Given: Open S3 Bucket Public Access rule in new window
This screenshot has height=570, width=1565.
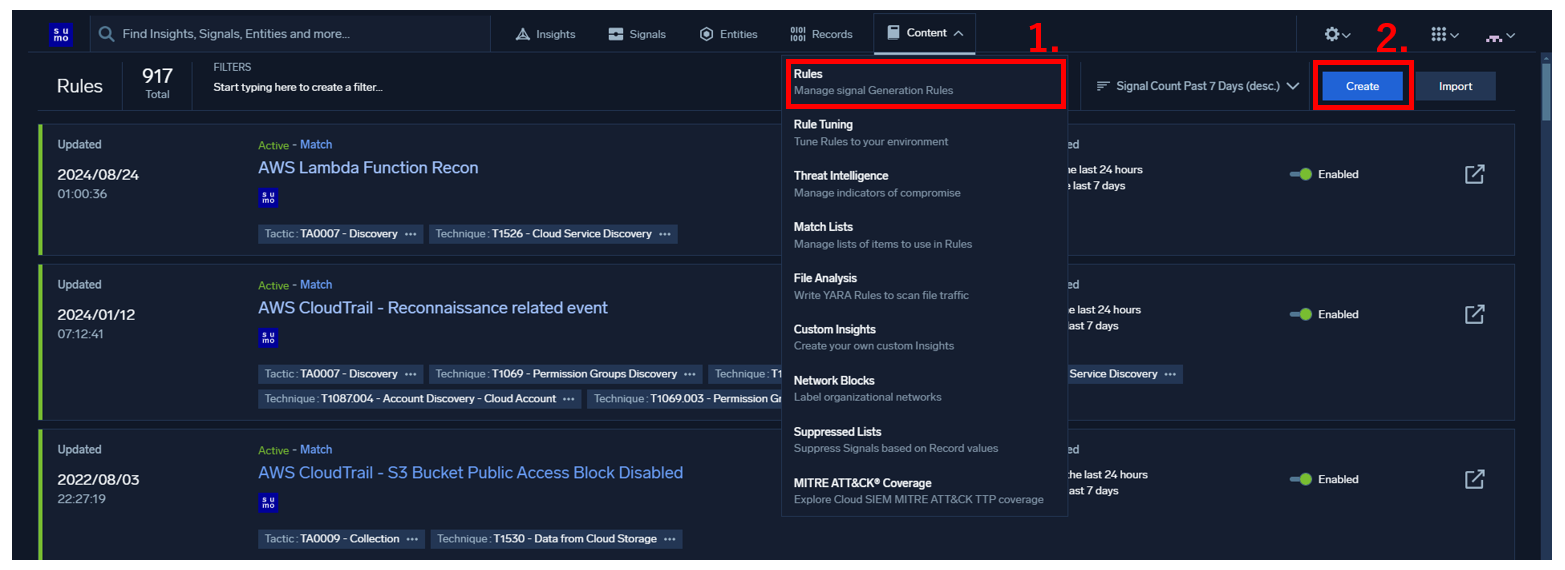Looking at the screenshot, I should [1474, 479].
